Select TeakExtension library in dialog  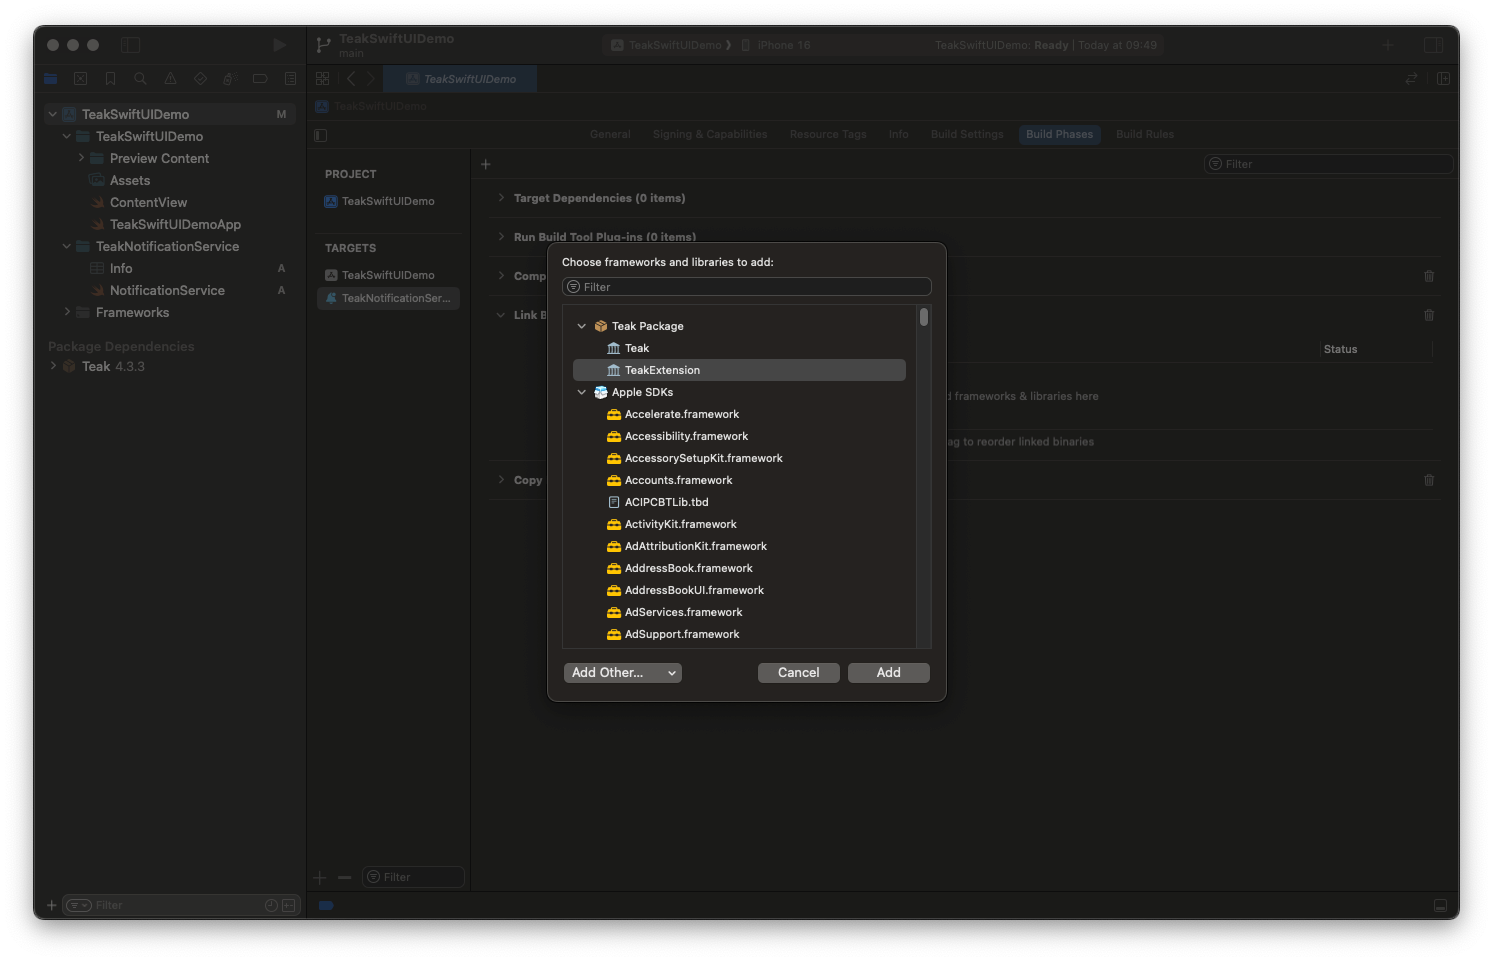click(739, 370)
